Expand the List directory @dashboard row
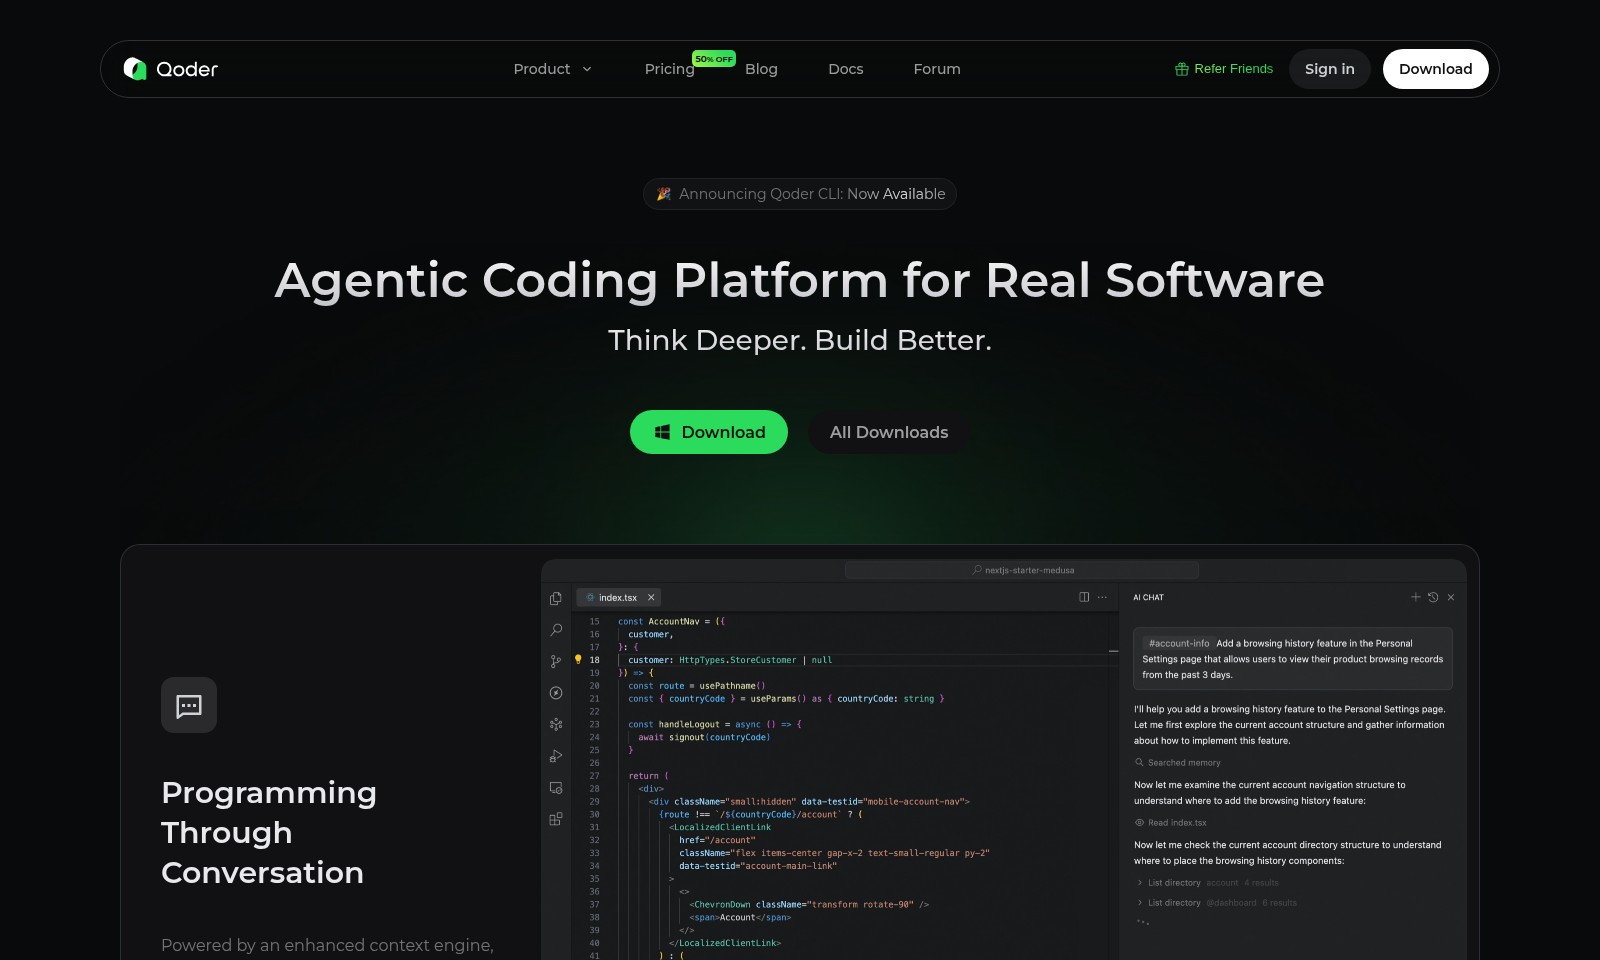 [x=1217, y=903]
